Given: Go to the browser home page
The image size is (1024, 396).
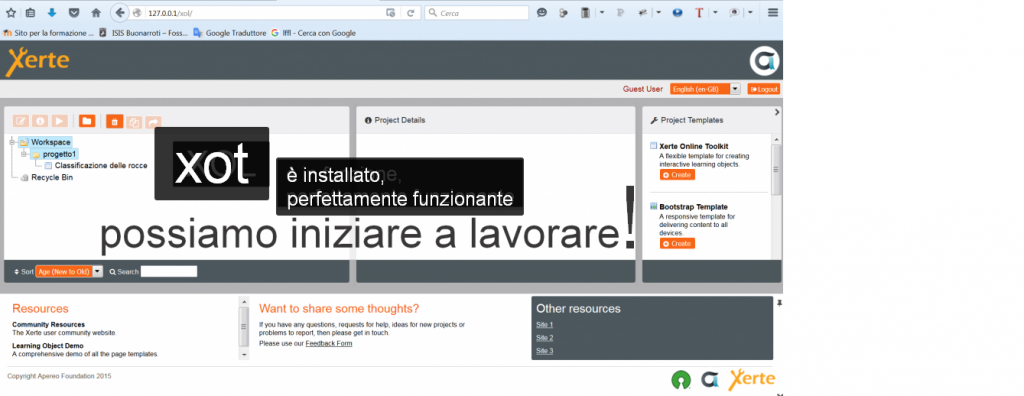Looking at the screenshot, I should point(96,12).
